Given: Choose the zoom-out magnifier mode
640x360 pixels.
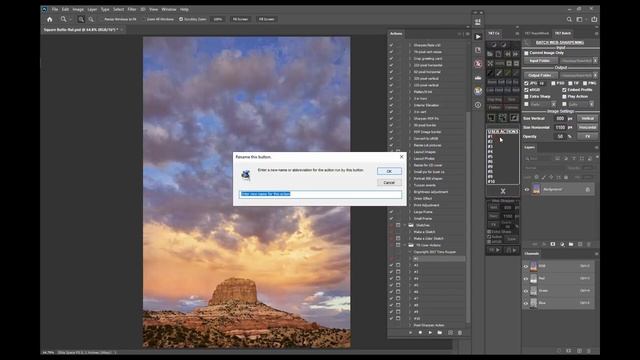Looking at the screenshot, I should [x=91, y=19].
